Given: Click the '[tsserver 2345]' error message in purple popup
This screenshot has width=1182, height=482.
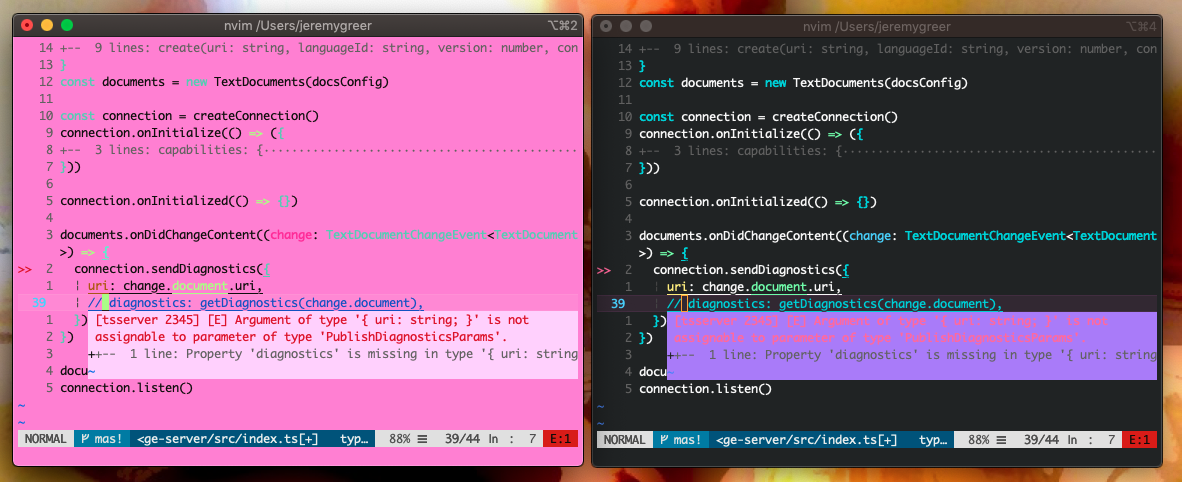Looking at the screenshot, I should 891,329.
